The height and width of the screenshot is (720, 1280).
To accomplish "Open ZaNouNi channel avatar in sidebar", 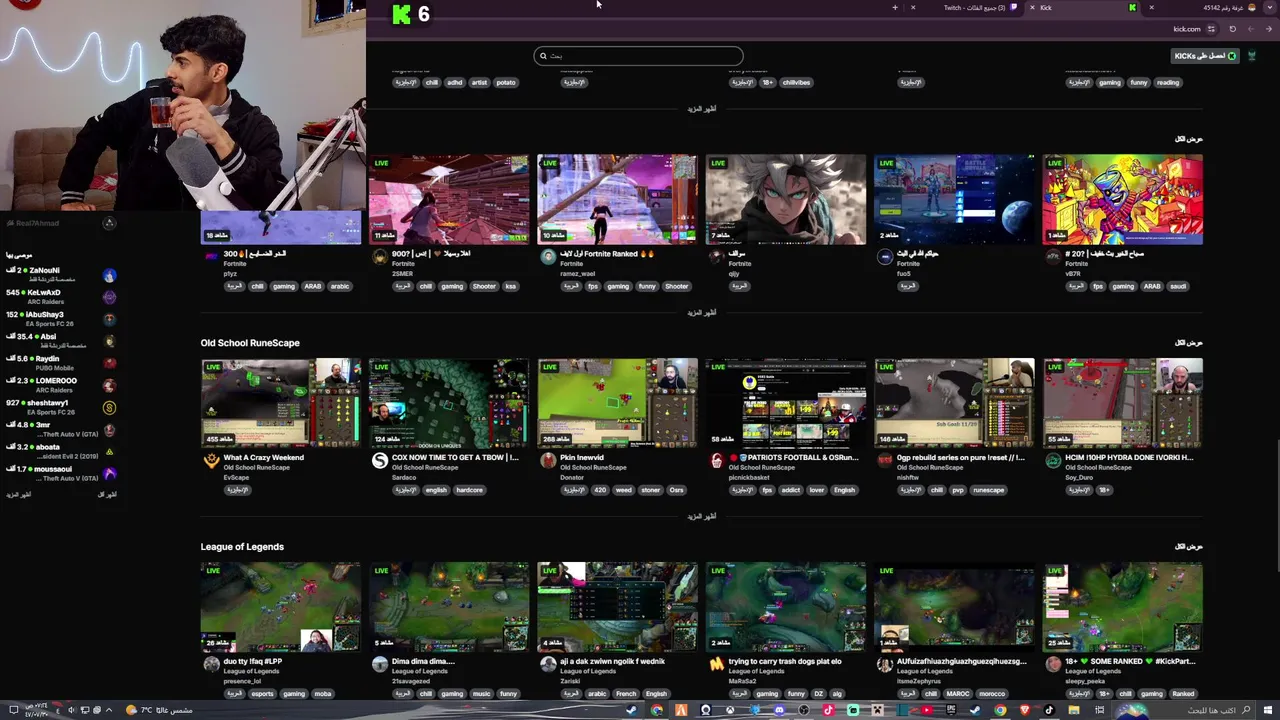I will pyautogui.click(x=109, y=275).
